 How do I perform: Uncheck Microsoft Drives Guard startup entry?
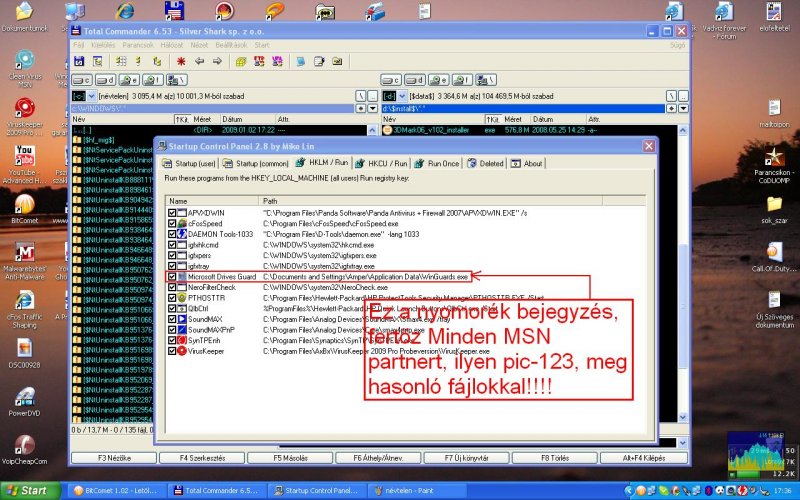pyautogui.click(x=172, y=277)
